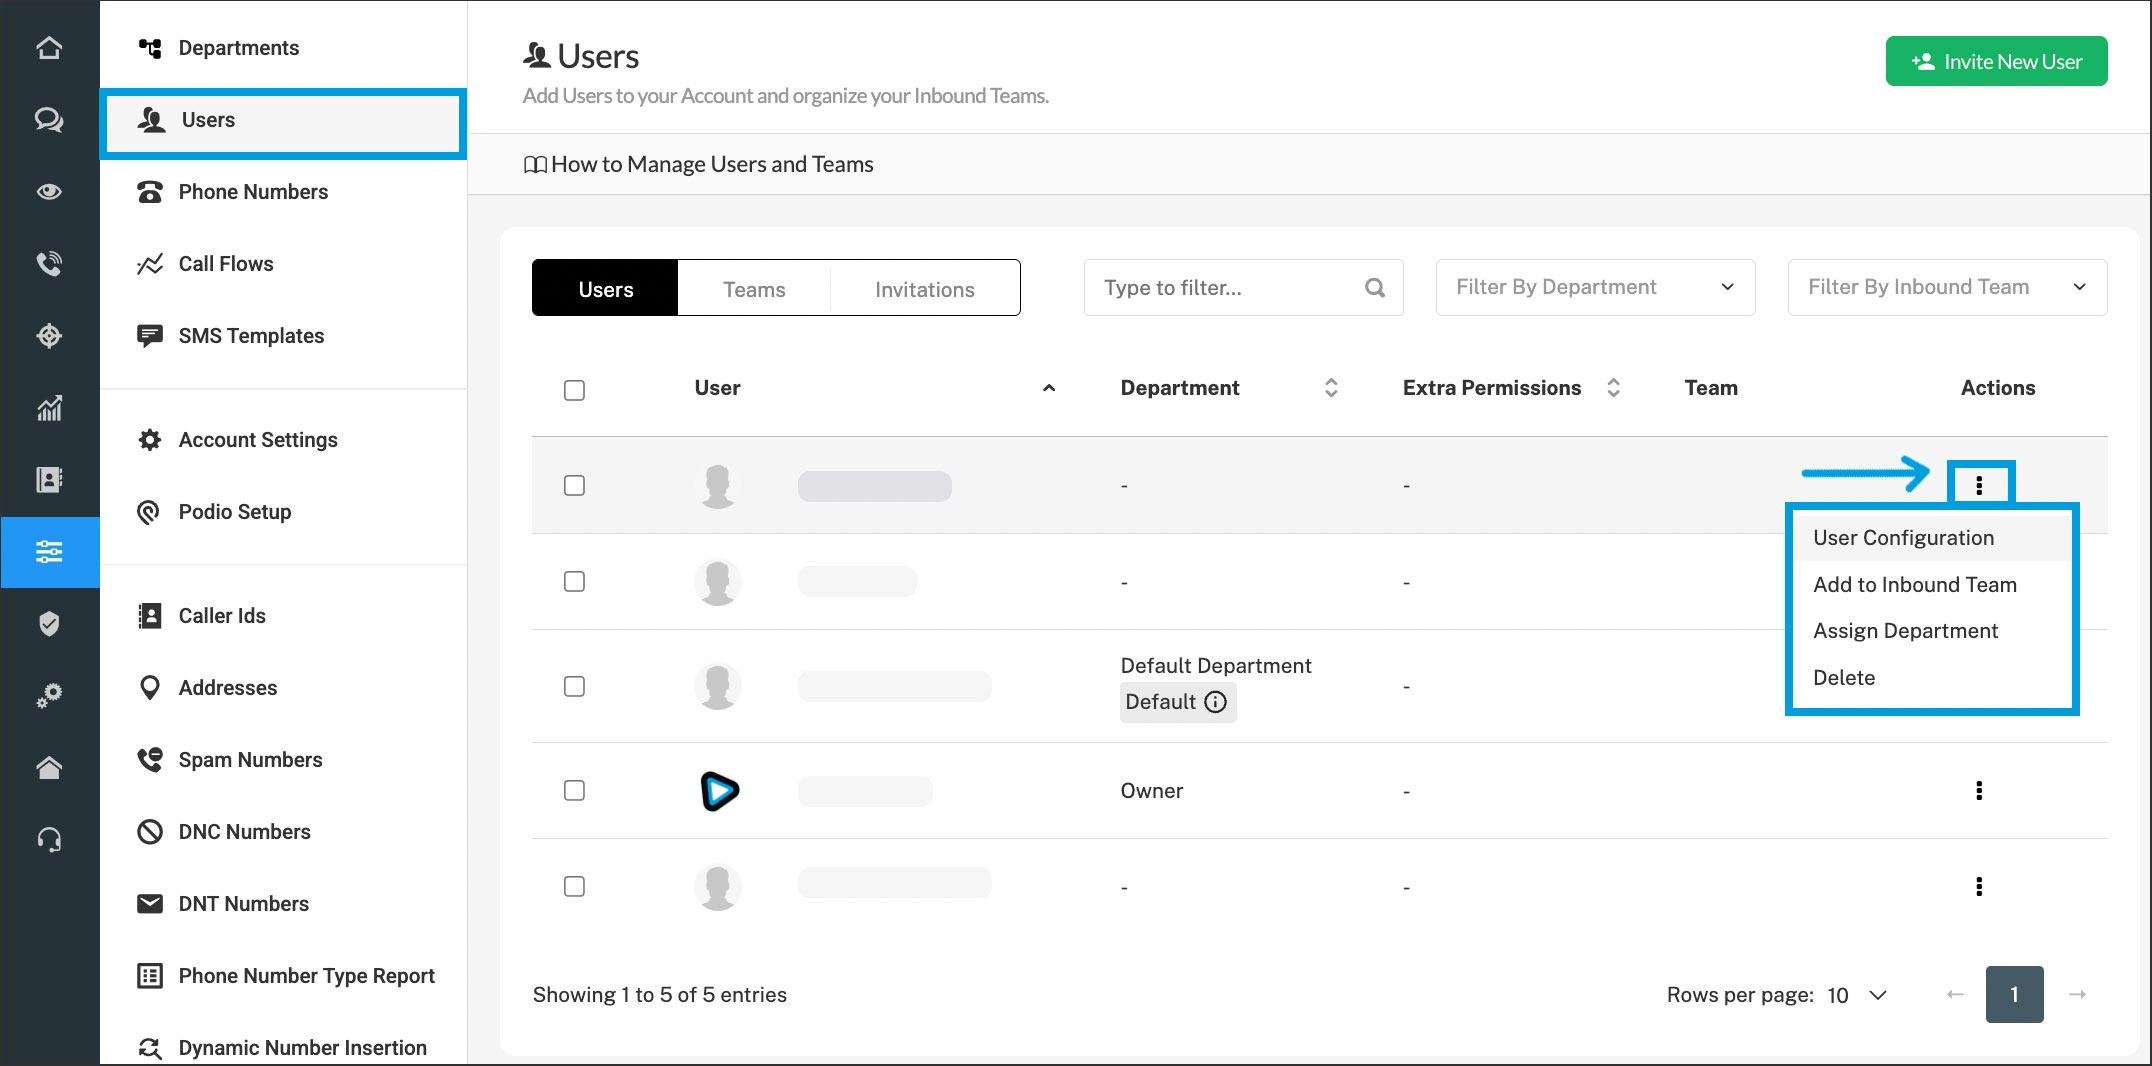
Task: Open the analytics chart sidebar icon
Action: pyautogui.click(x=49, y=408)
